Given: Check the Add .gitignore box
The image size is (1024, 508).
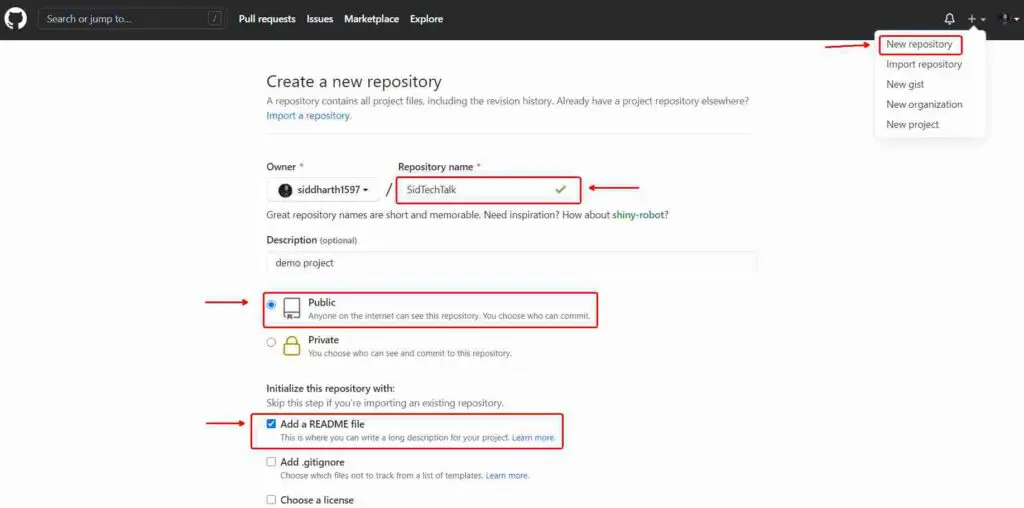Looking at the screenshot, I should point(271,462).
